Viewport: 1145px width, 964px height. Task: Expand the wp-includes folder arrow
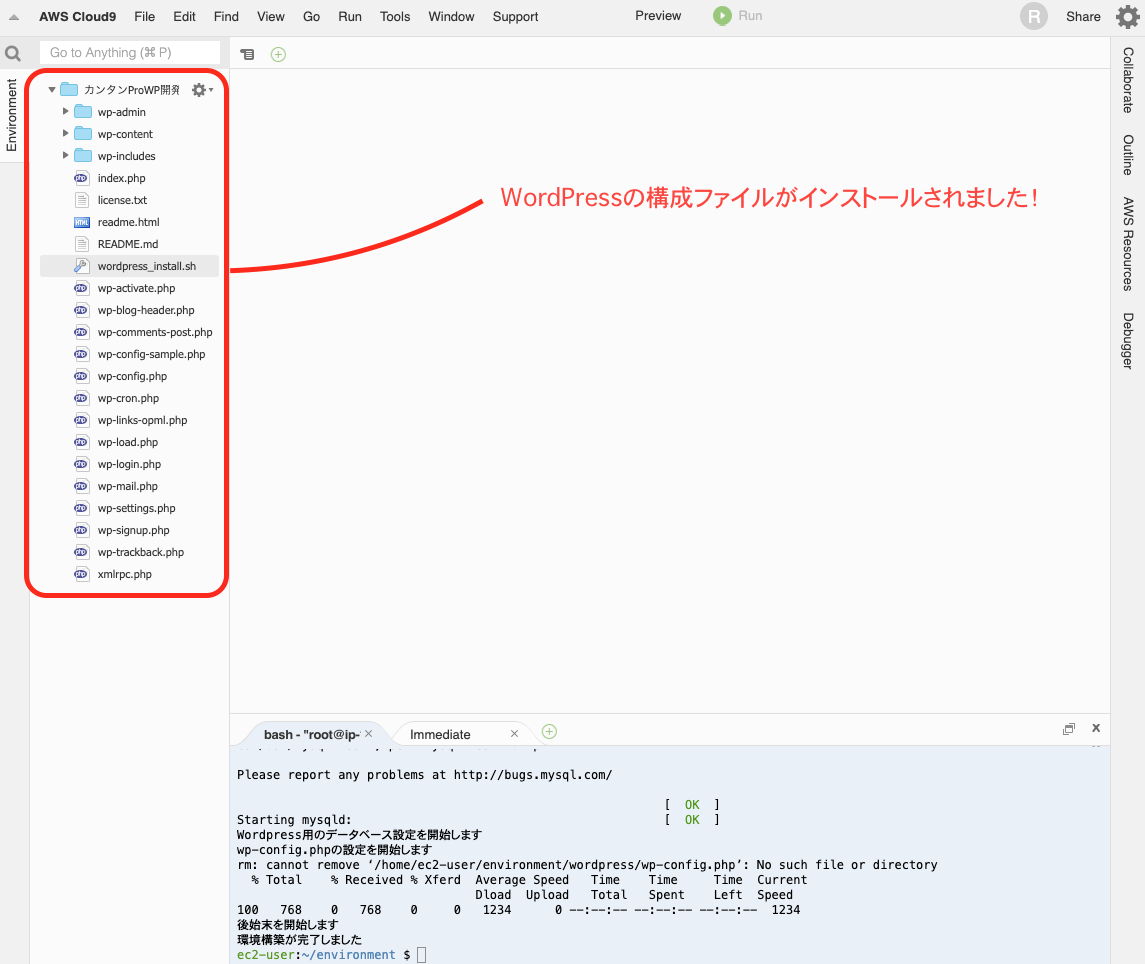tap(66, 156)
